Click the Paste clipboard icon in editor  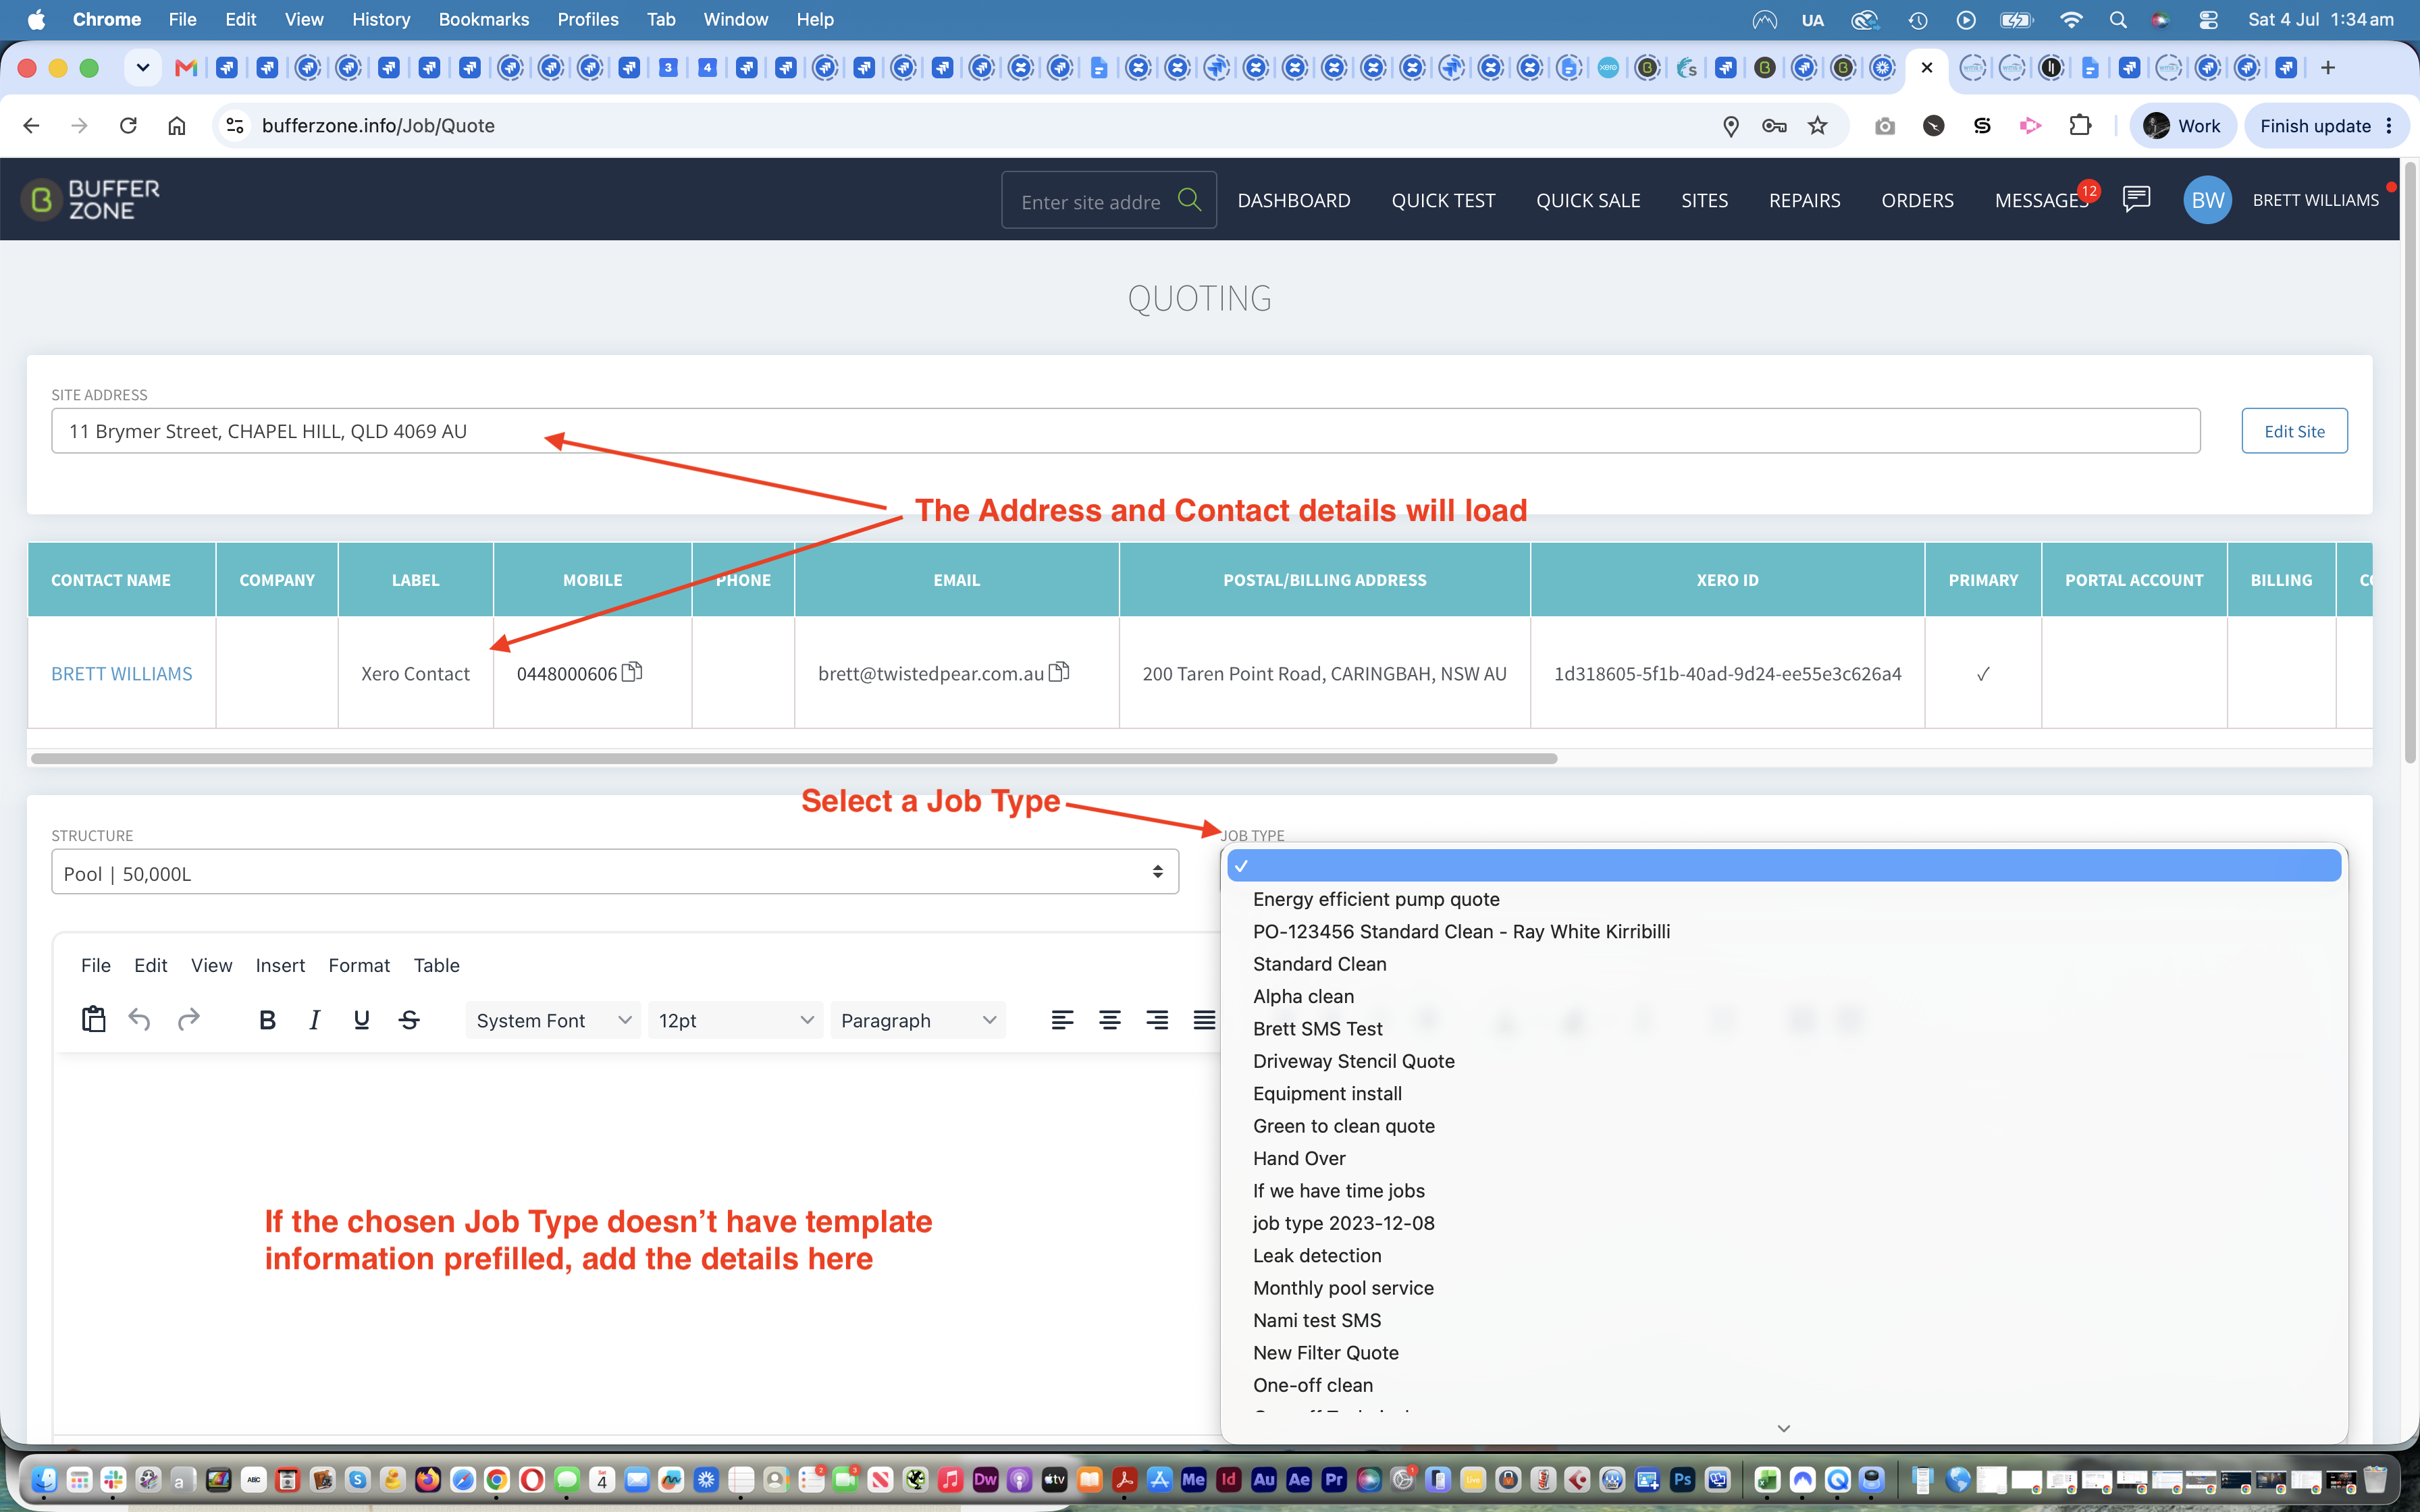93,1020
